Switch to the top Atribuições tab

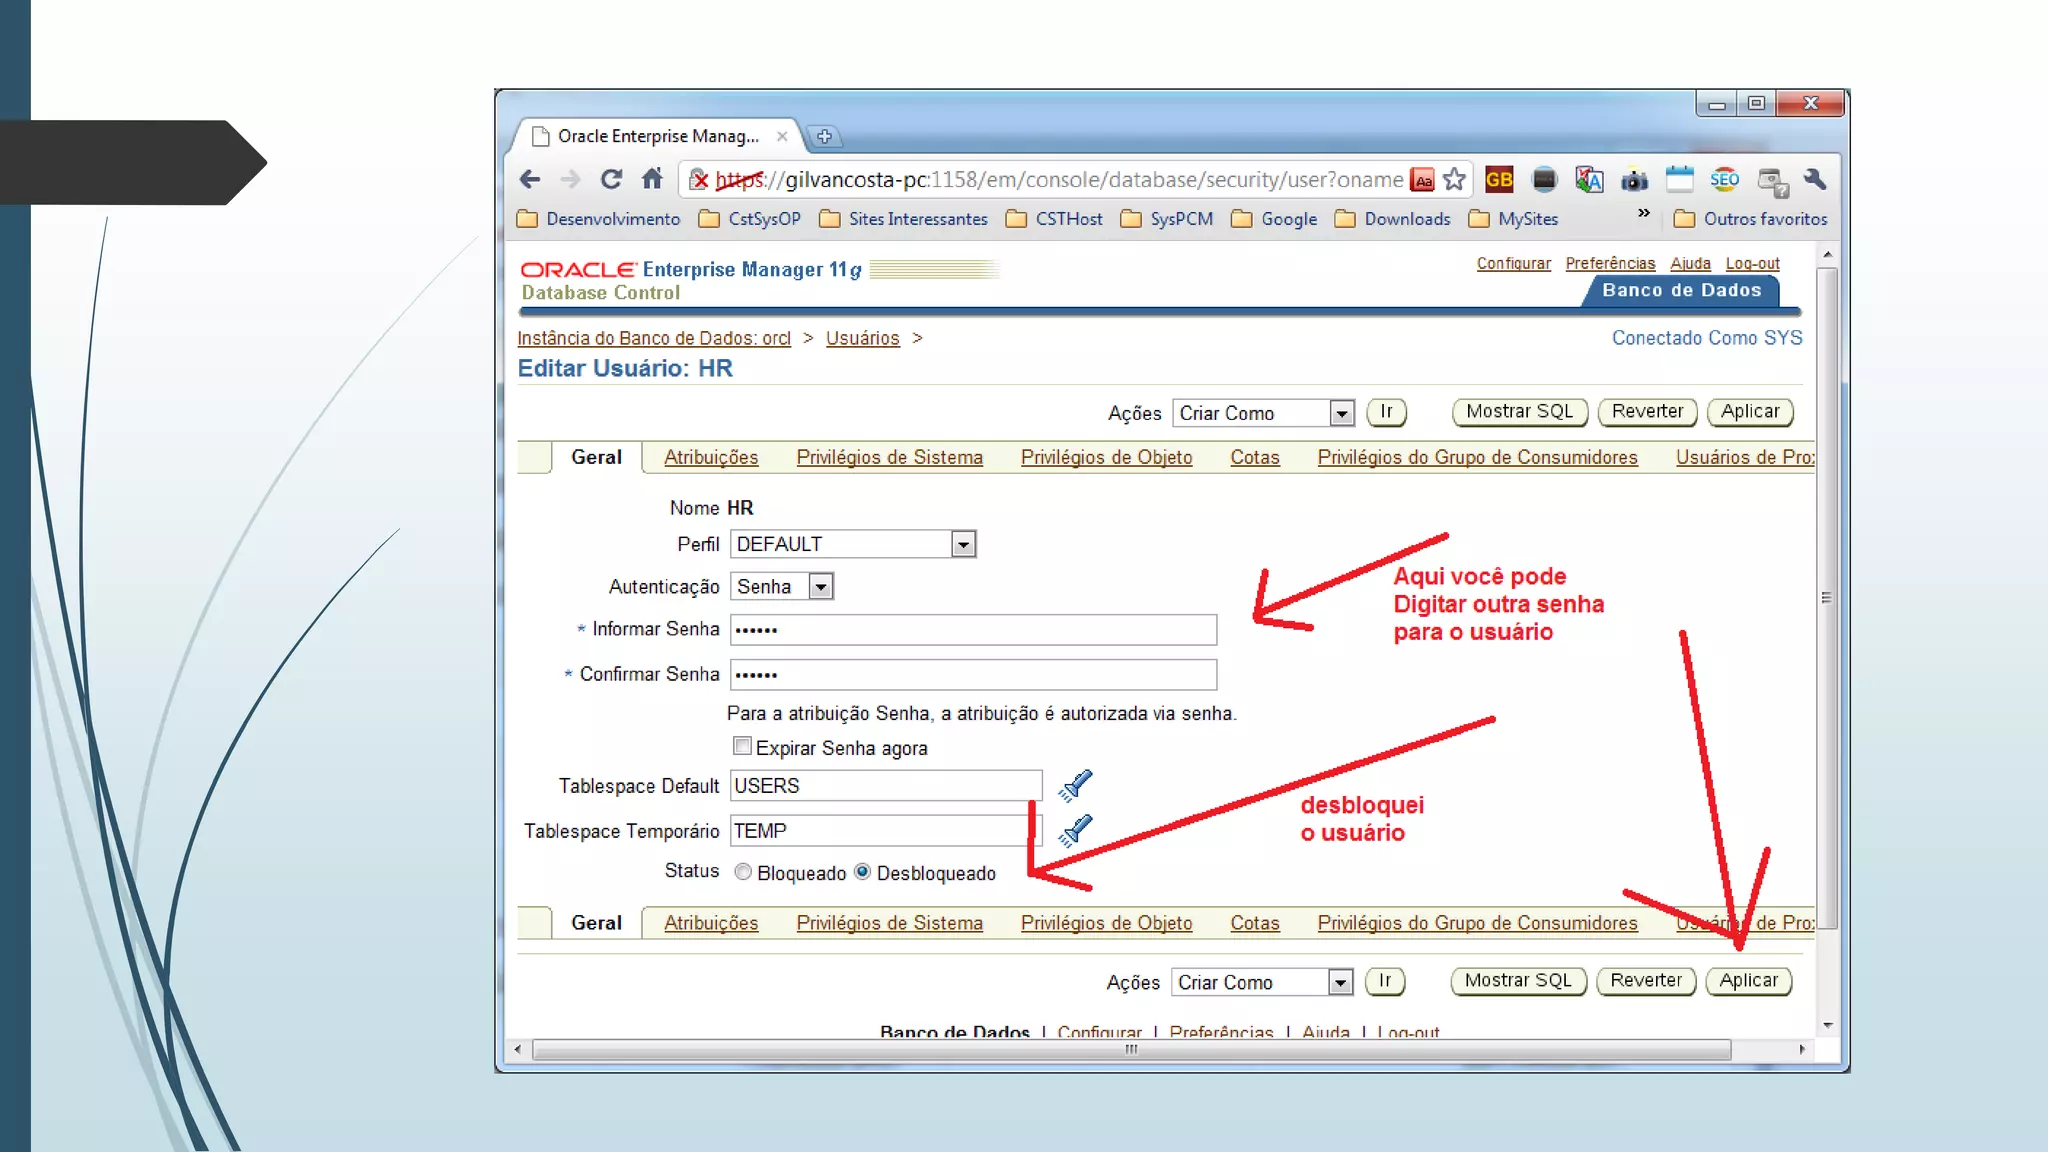(711, 457)
